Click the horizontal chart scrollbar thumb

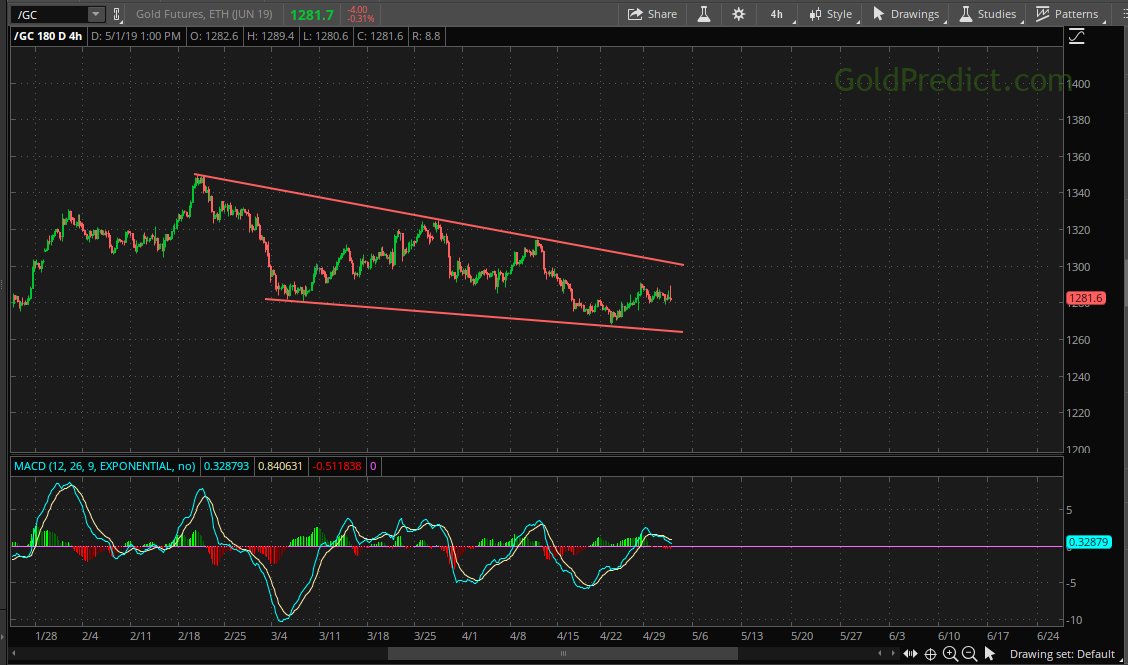(562, 654)
